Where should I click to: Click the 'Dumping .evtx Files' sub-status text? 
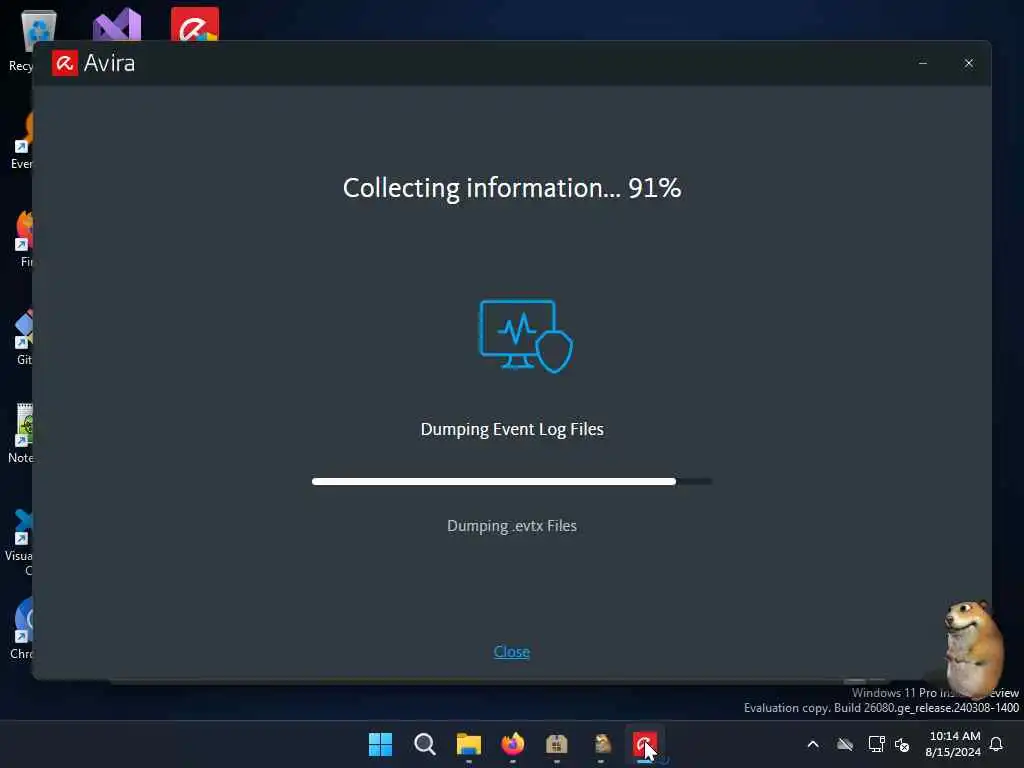point(512,526)
